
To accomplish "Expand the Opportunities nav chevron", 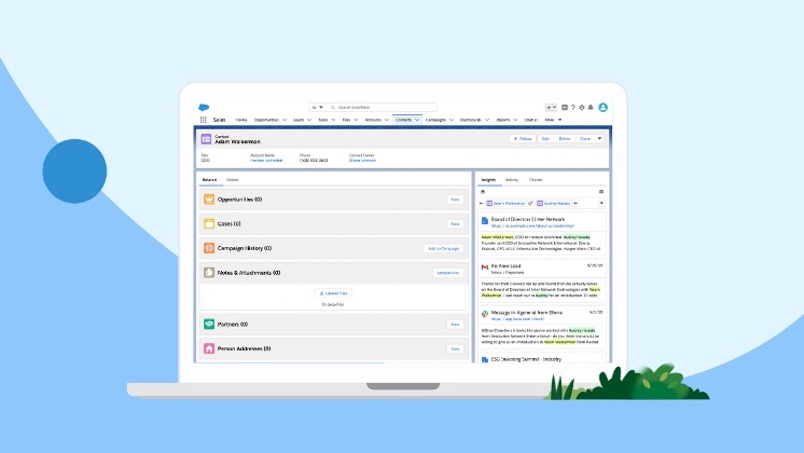I will point(285,120).
